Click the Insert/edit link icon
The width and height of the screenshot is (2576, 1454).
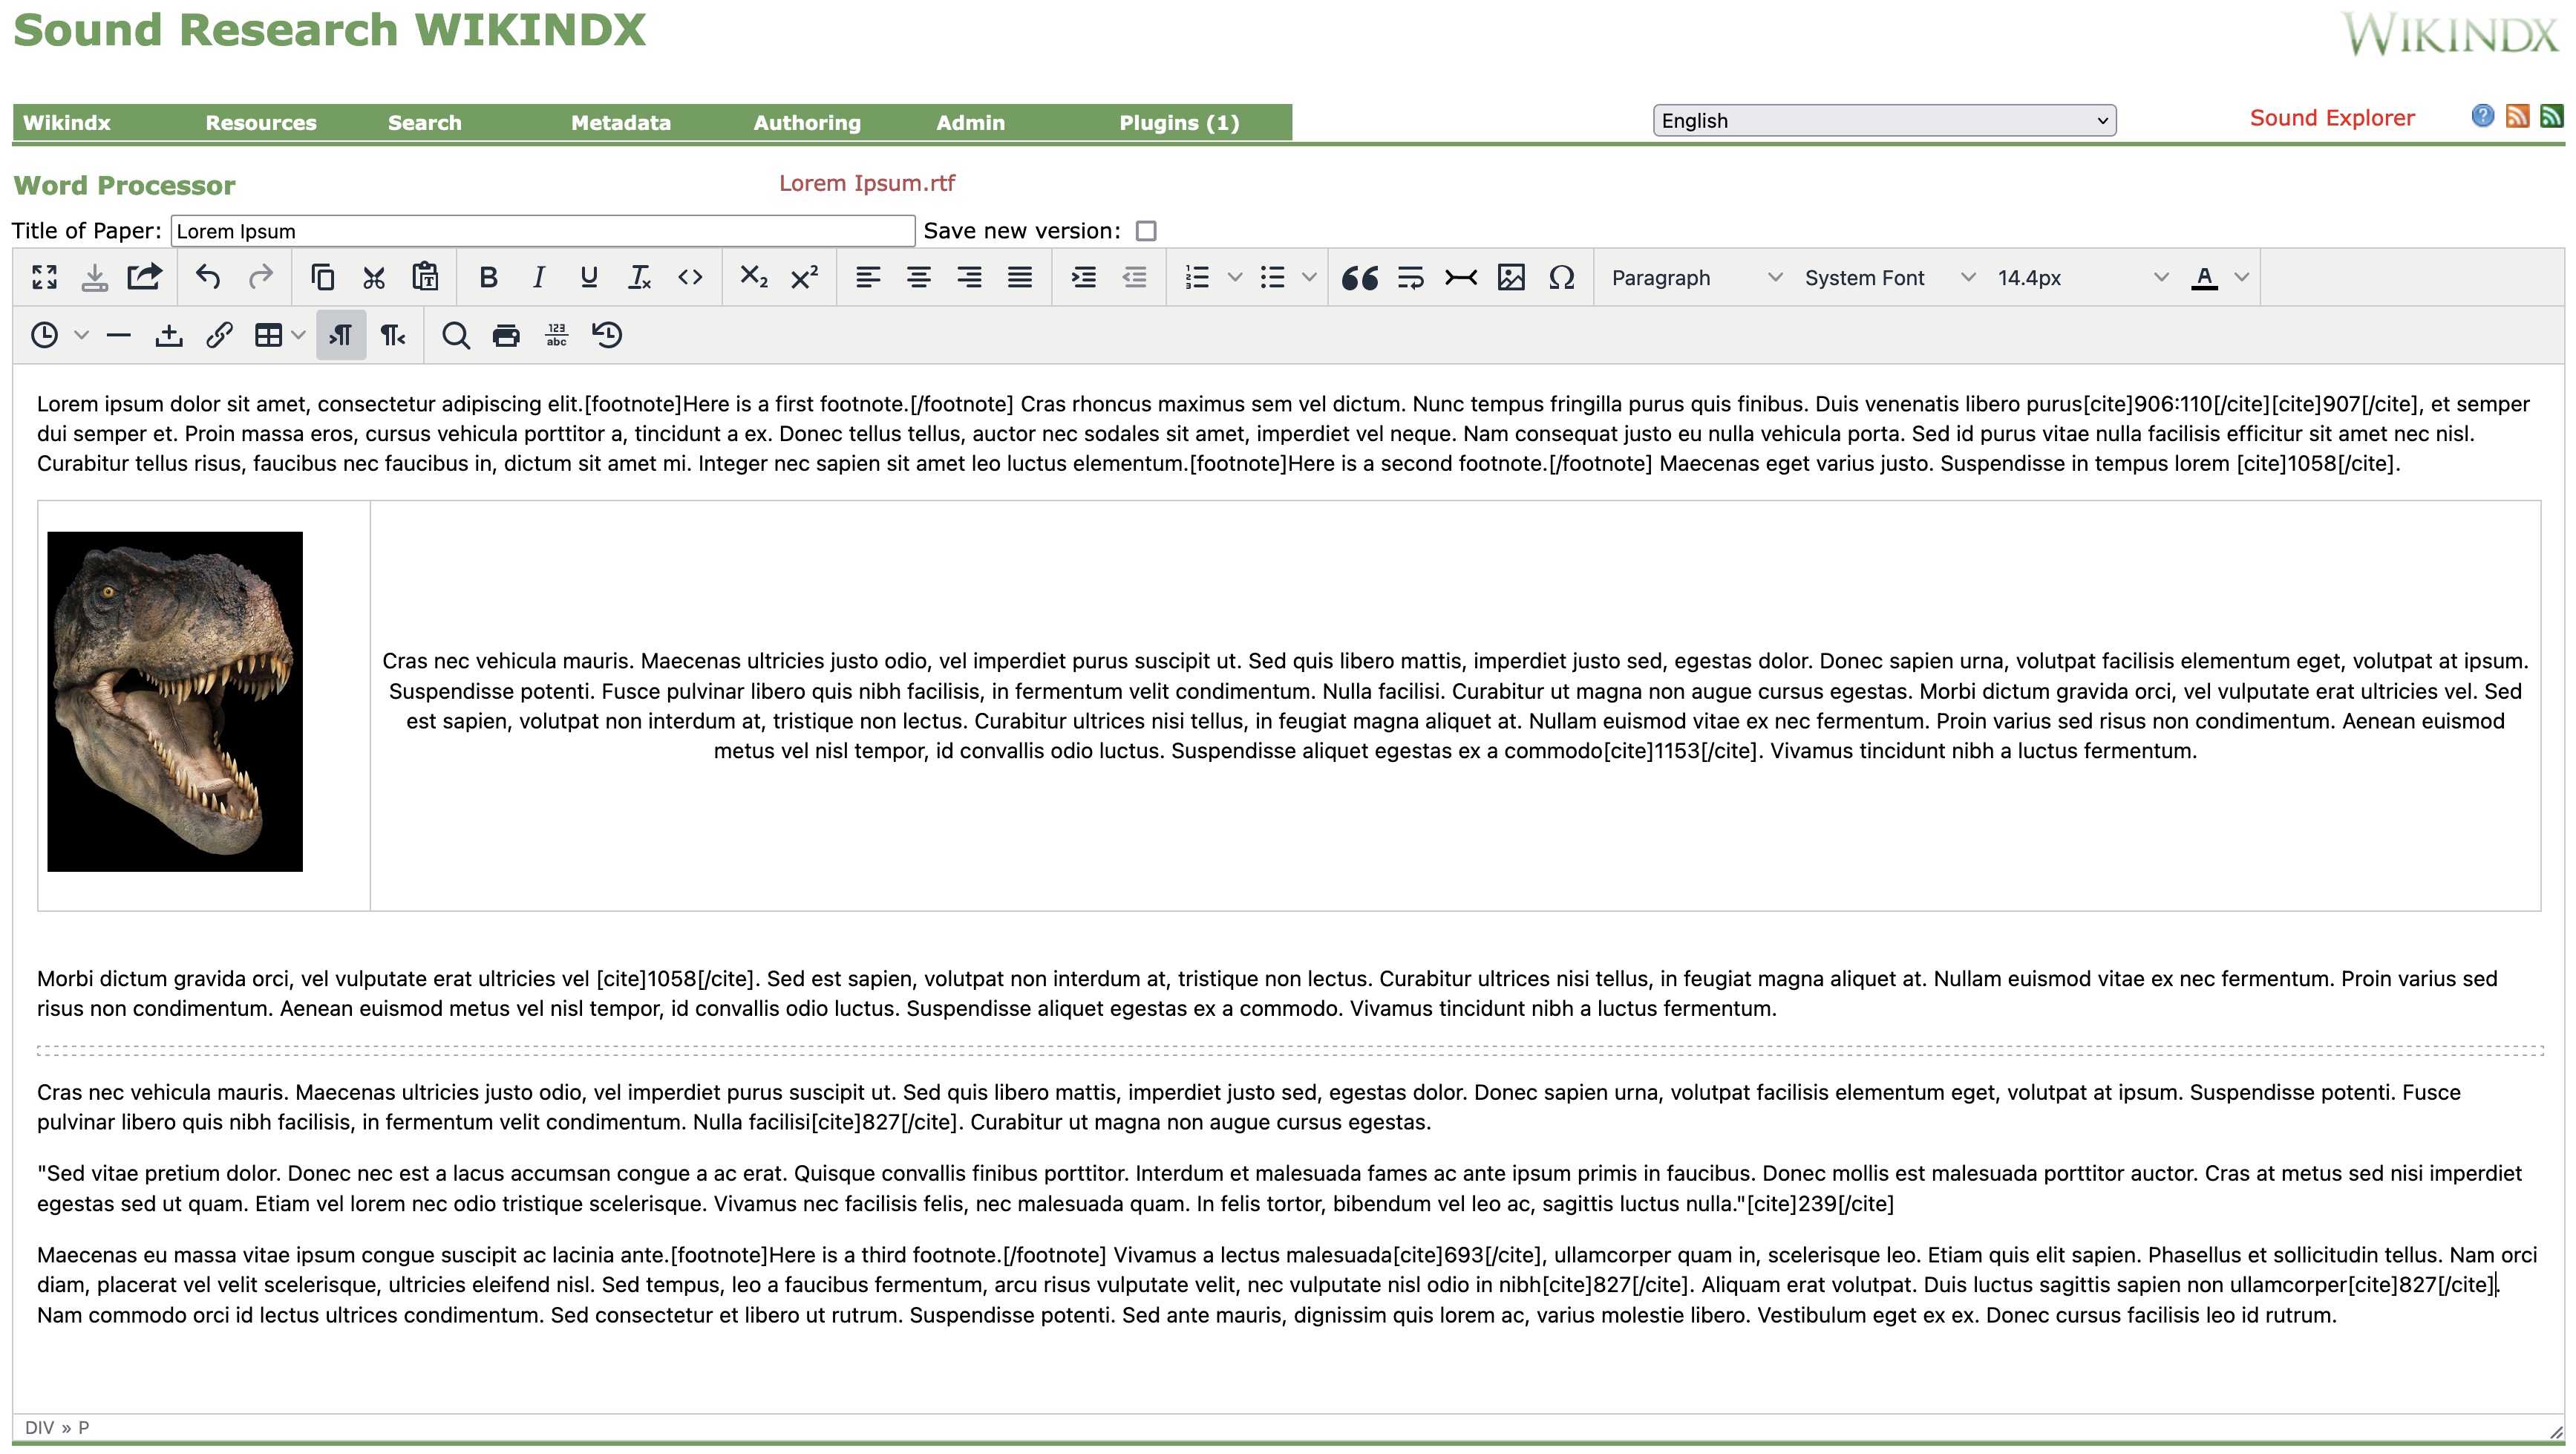(219, 335)
